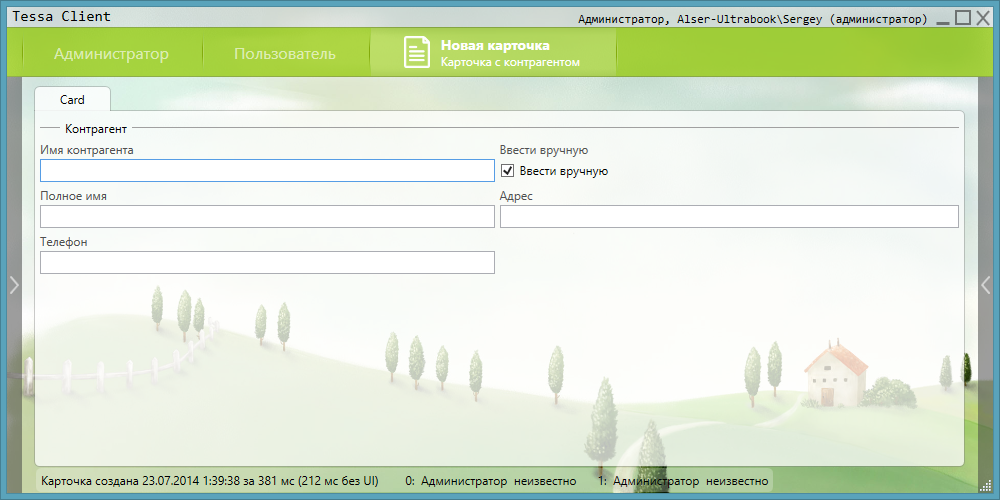Screen dimensions: 1000x500
Task: Click the Tessa Client window title
Action: [61, 17]
